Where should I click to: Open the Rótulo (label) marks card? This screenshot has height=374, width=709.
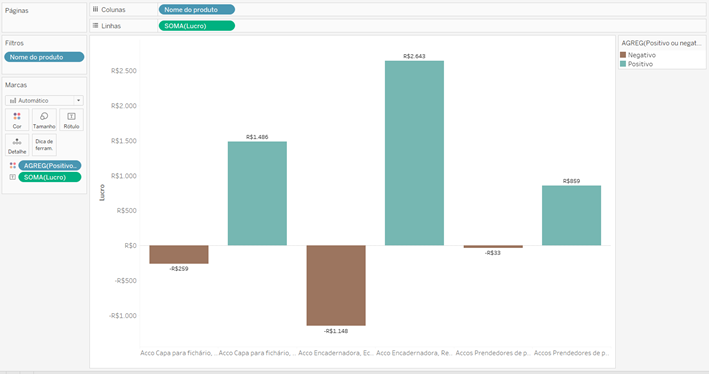coord(71,120)
